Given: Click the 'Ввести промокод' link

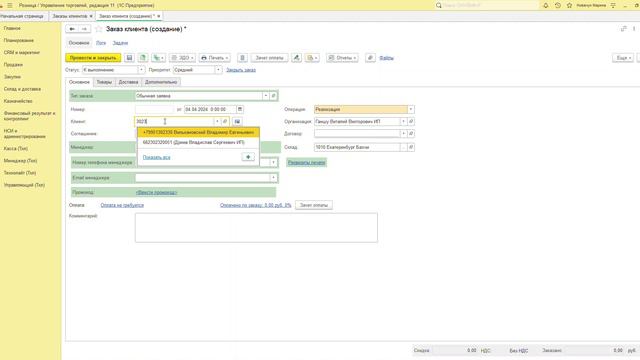Looking at the screenshot, I should coord(156,192).
